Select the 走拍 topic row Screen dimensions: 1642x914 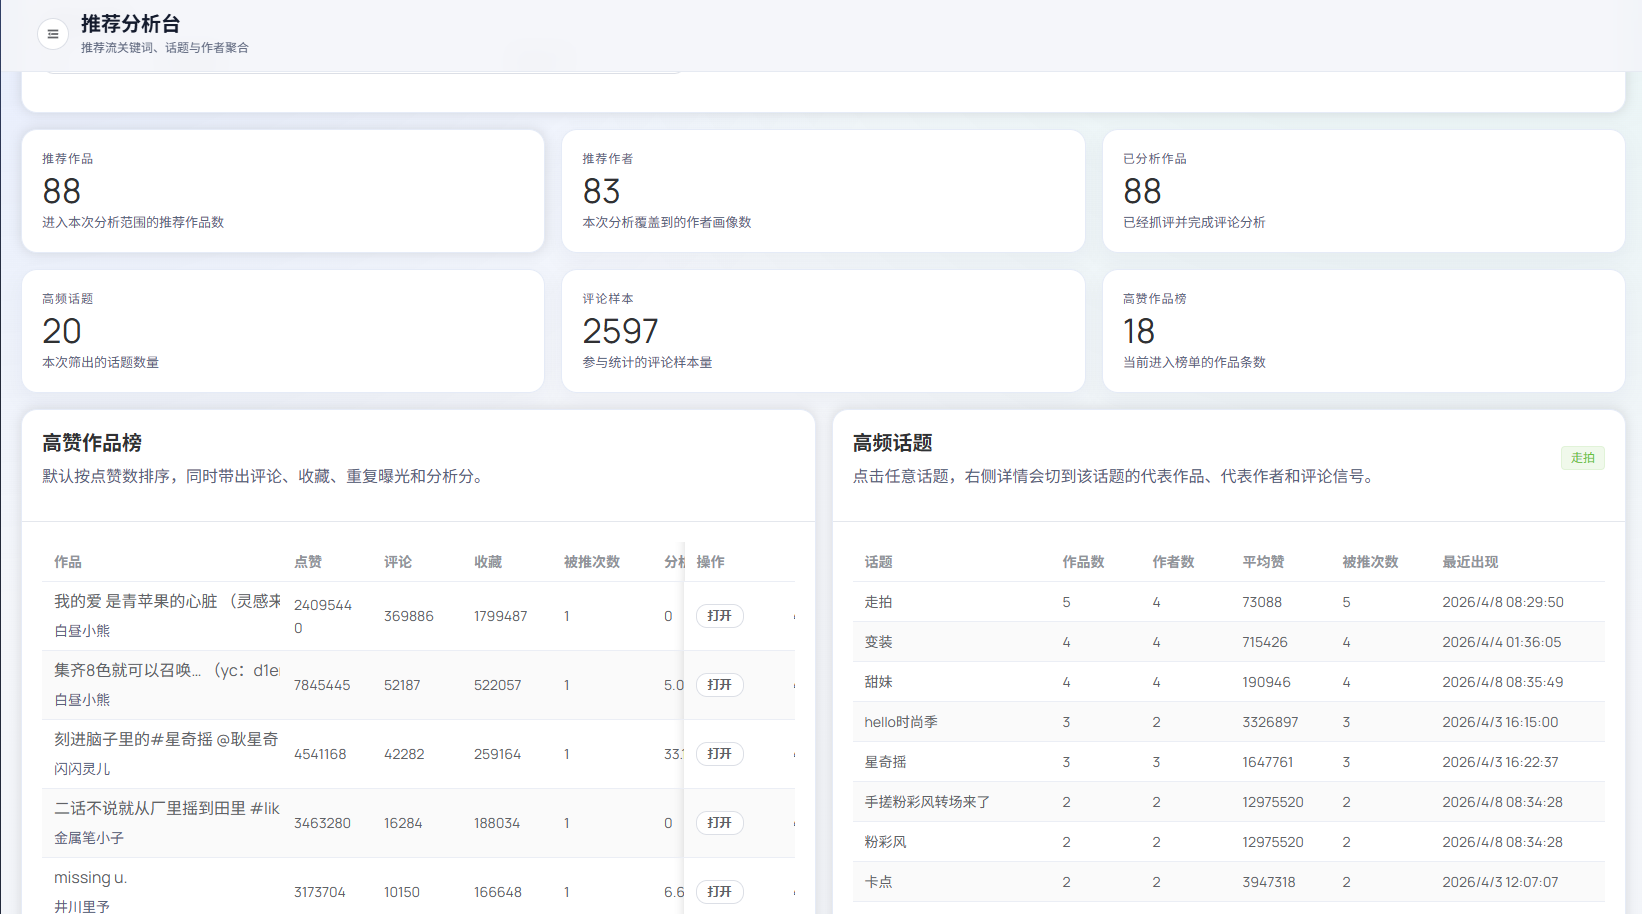pos(1228,602)
